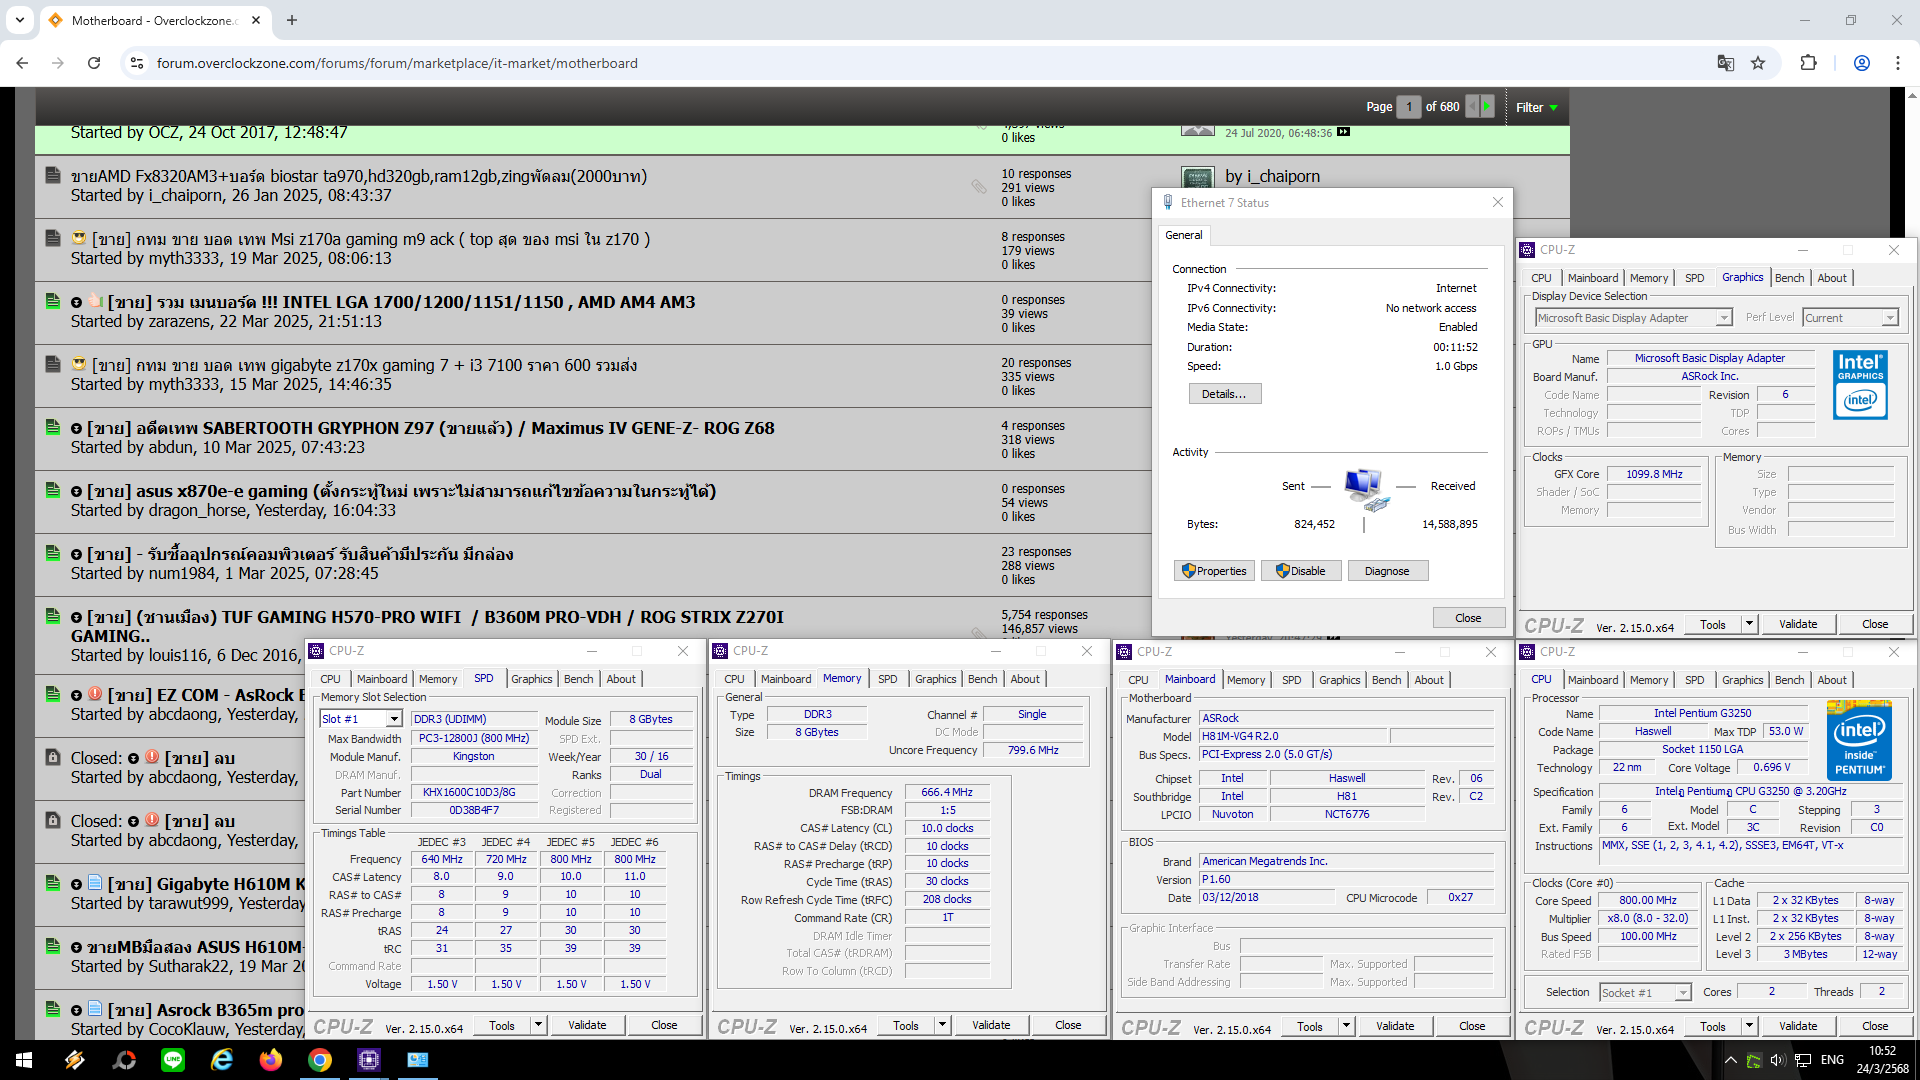Screen dimensions: 1920x1080
Task: Click the Details... button
Action: pos(1224,394)
